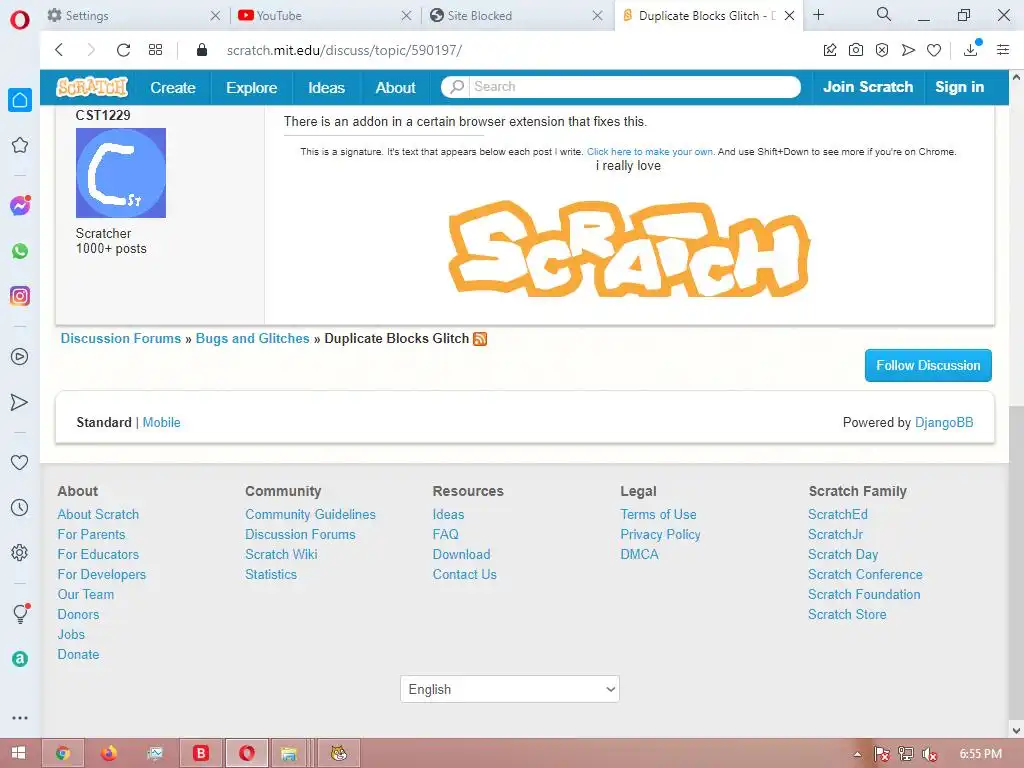Click Join Scratch button
The width and height of the screenshot is (1024, 768).
pos(867,88)
